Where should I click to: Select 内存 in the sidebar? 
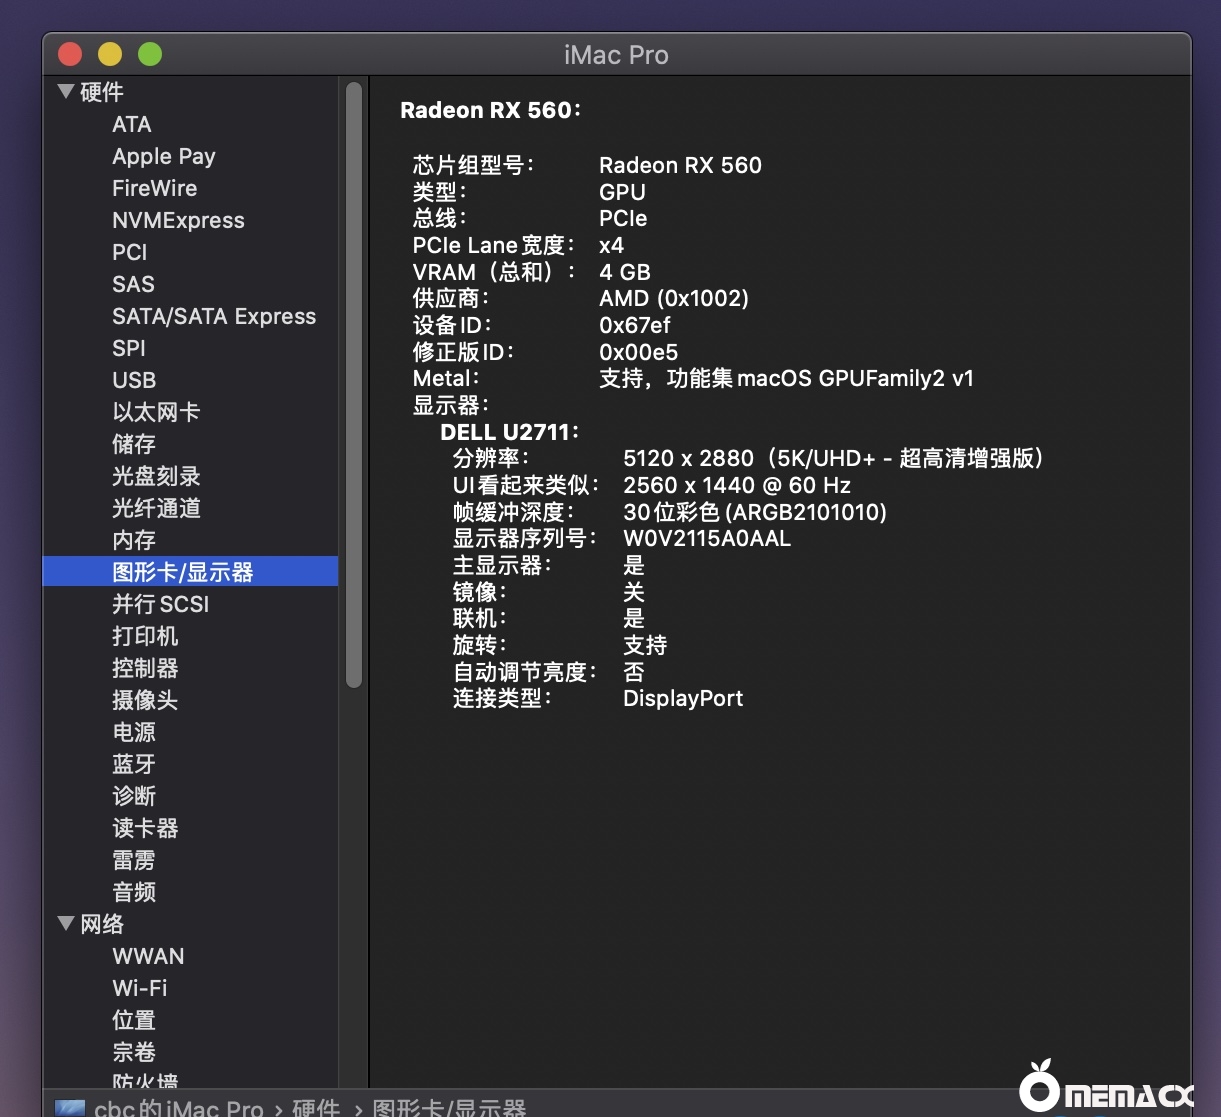[134, 540]
